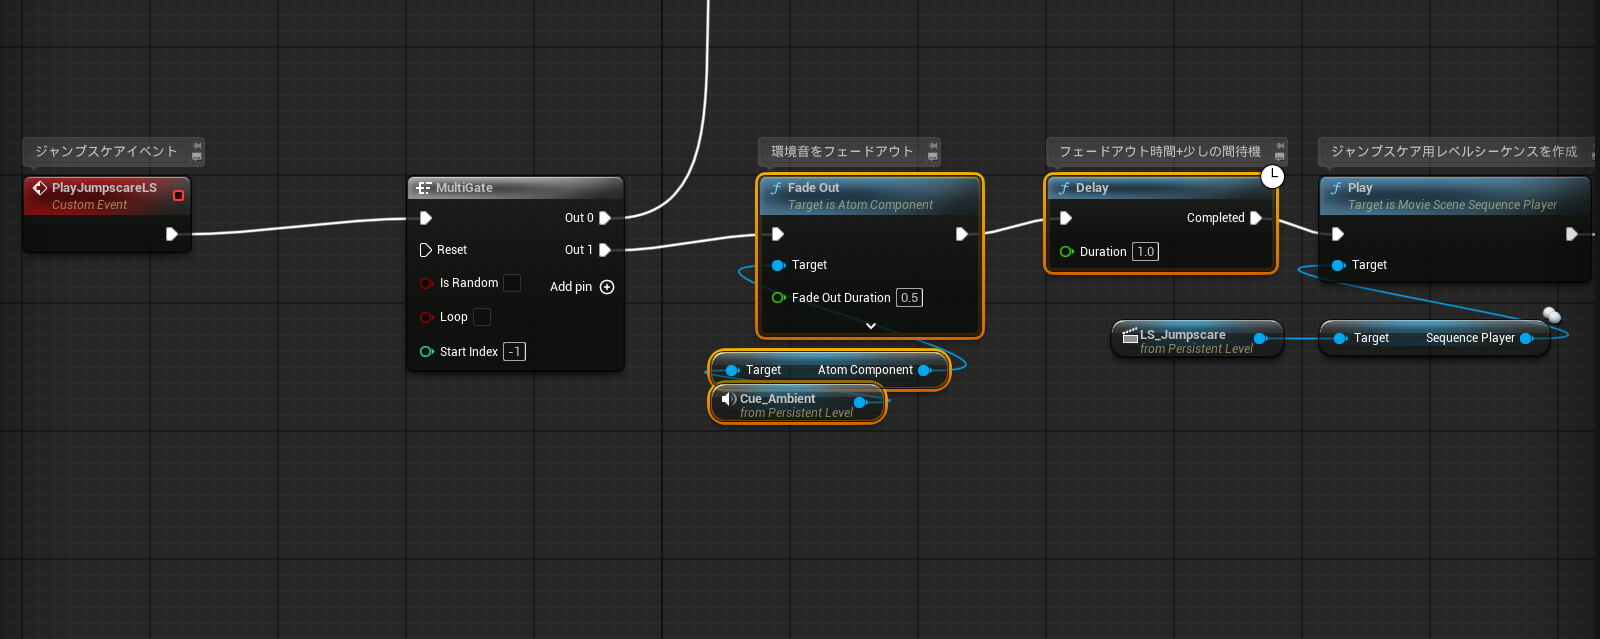Click the LS_Jumpscare clapperboard icon

tap(1131, 336)
